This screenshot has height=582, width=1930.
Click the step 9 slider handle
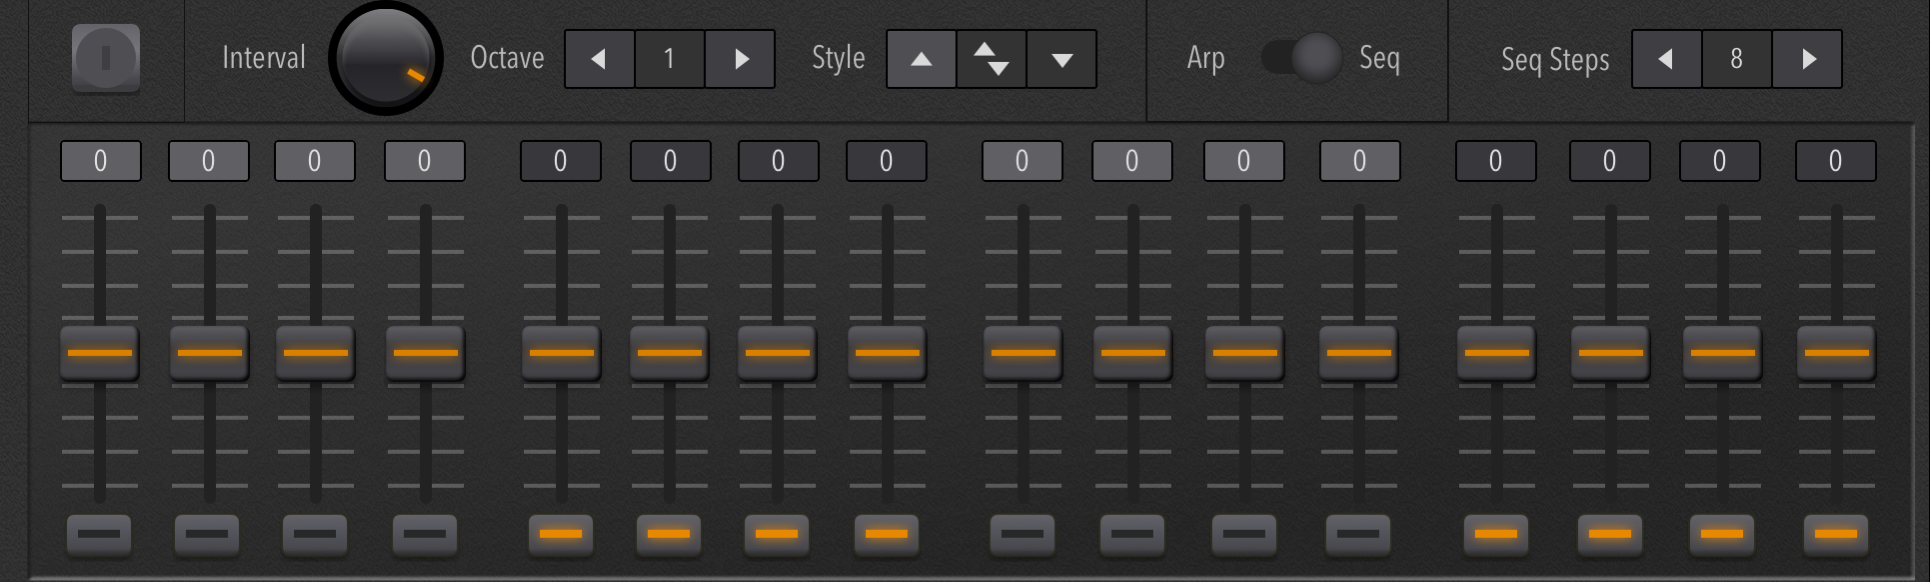1023,352
